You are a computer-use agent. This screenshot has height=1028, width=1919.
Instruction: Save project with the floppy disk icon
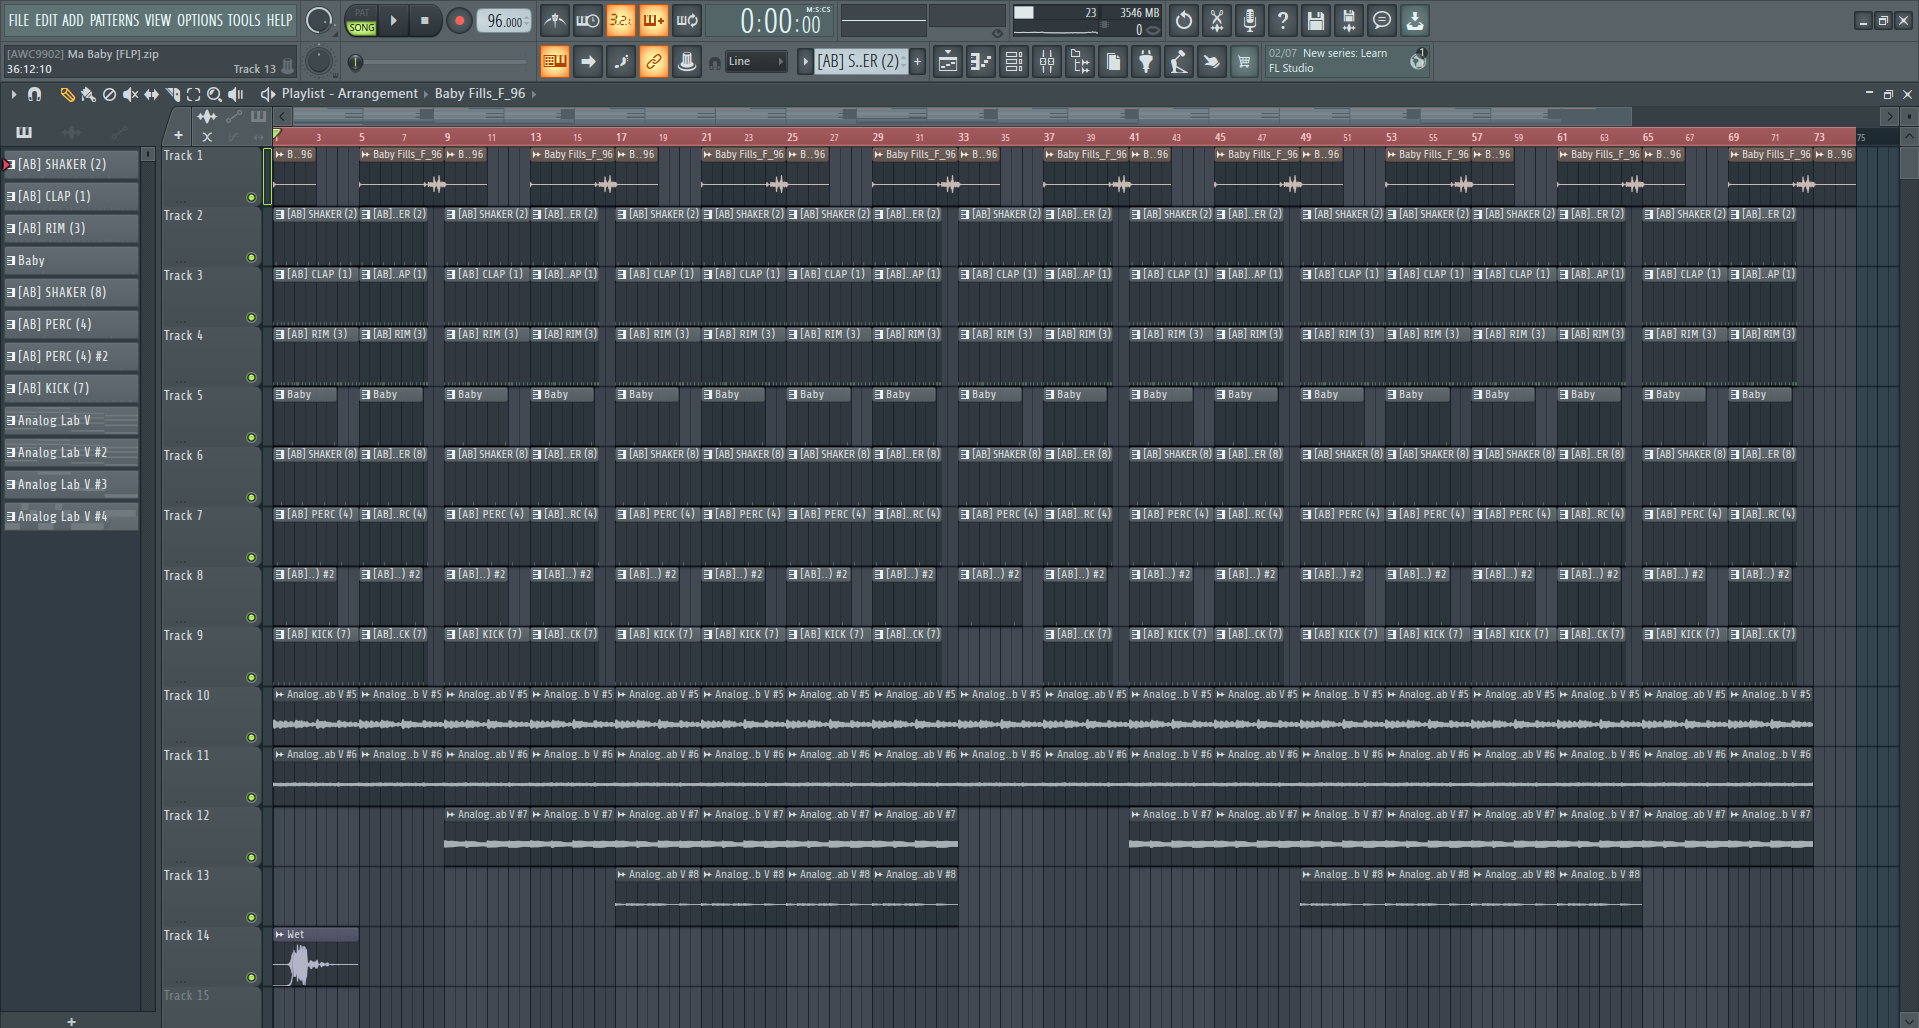point(1316,20)
